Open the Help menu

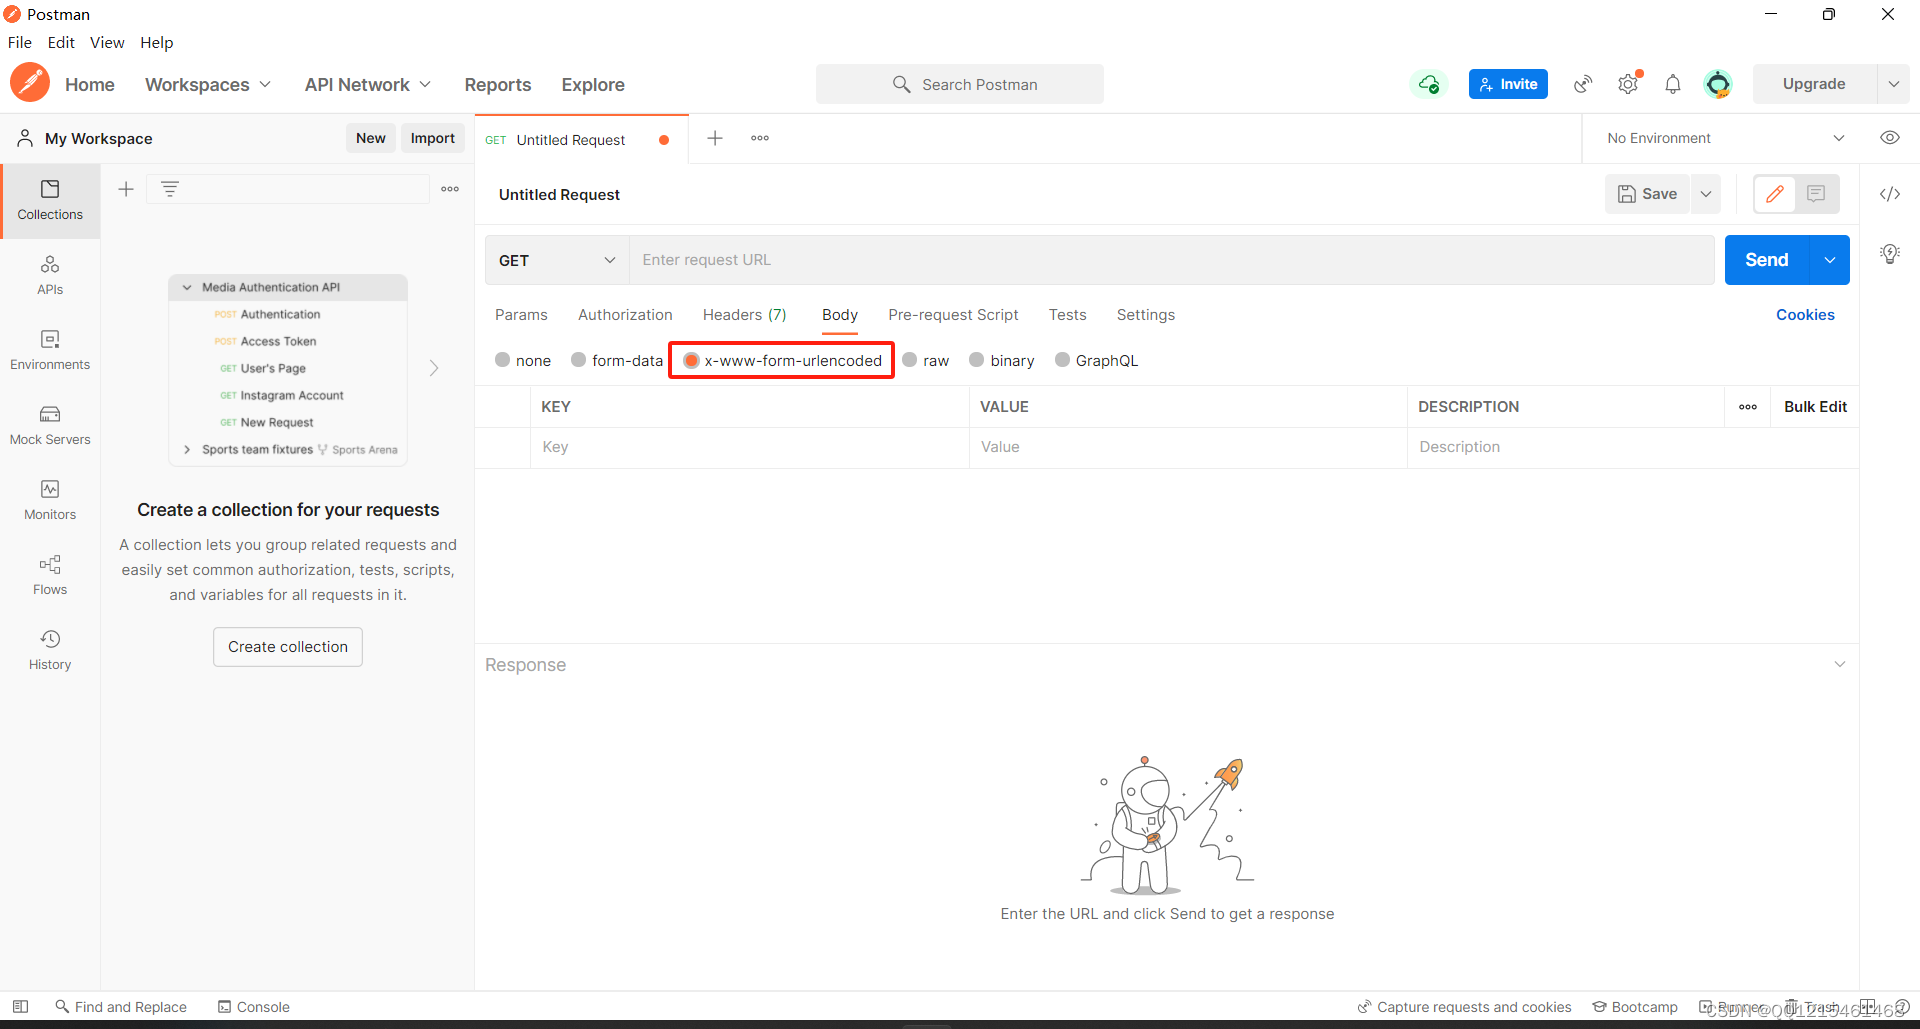coord(157,42)
